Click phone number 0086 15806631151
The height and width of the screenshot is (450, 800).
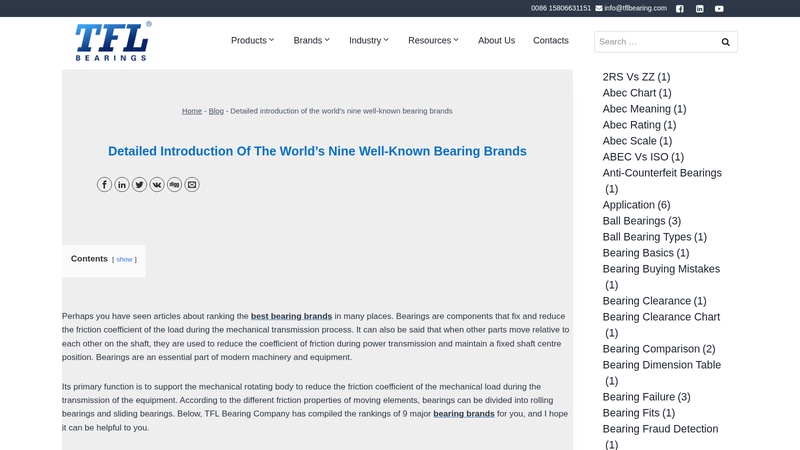coord(561,8)
